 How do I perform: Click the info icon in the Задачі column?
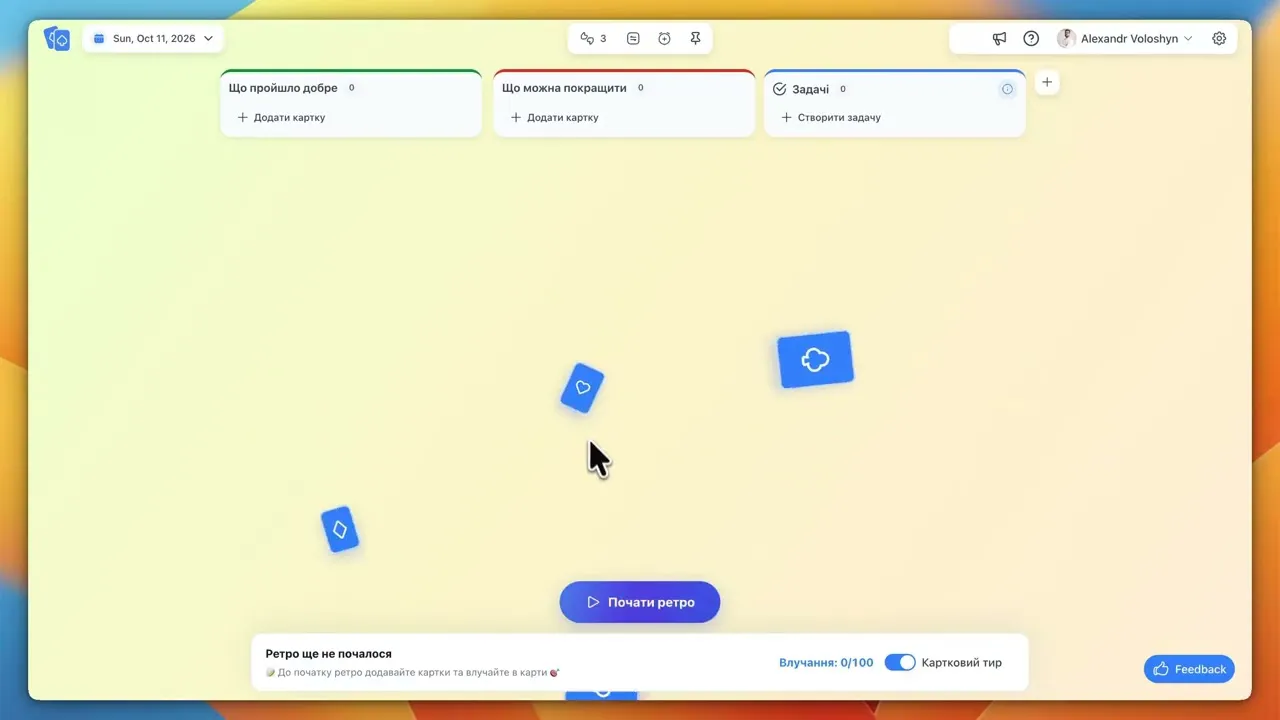[1007, 89]
